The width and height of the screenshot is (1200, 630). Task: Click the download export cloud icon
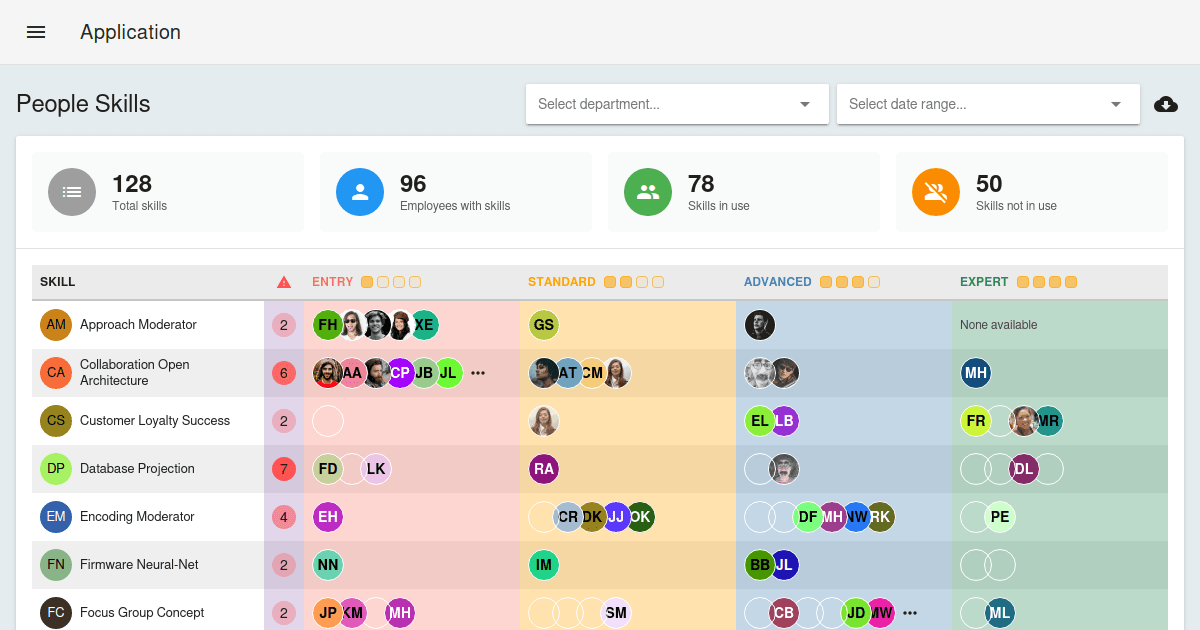(1166, 104)
